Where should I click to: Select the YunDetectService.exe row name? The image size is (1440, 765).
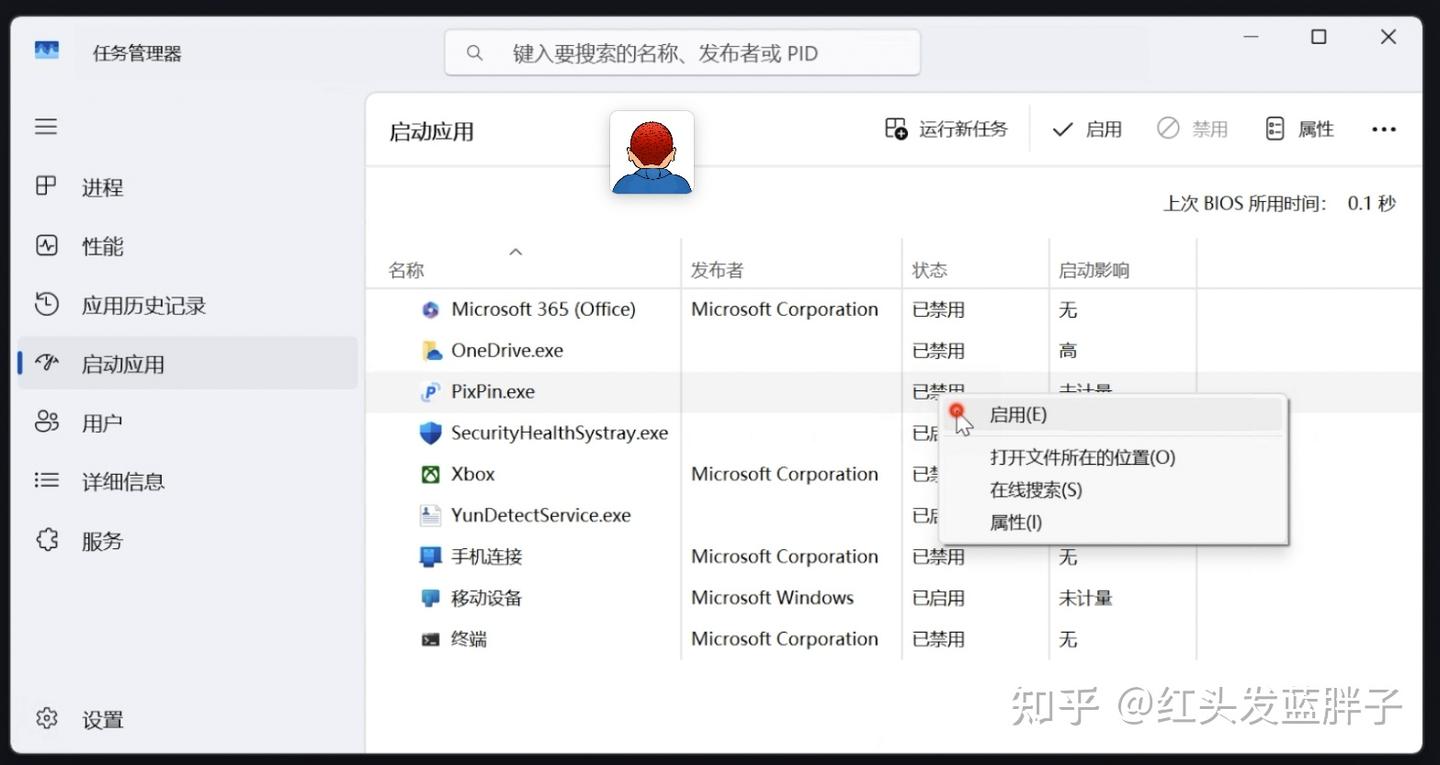coord(541,515)
